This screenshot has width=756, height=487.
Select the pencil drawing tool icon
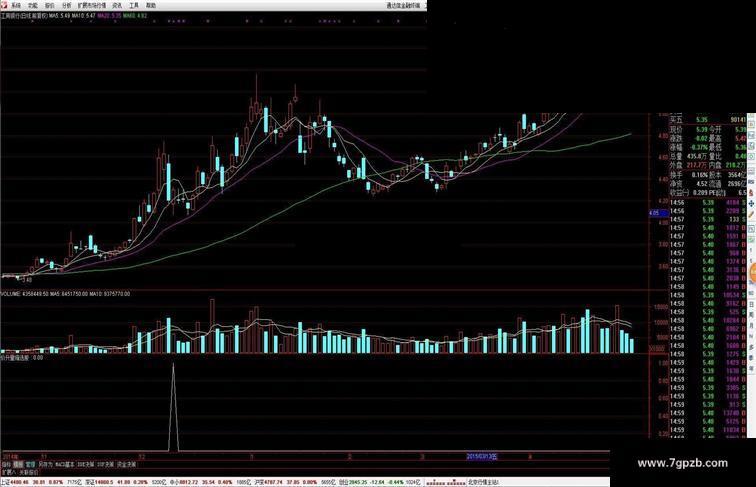point(751,215)
